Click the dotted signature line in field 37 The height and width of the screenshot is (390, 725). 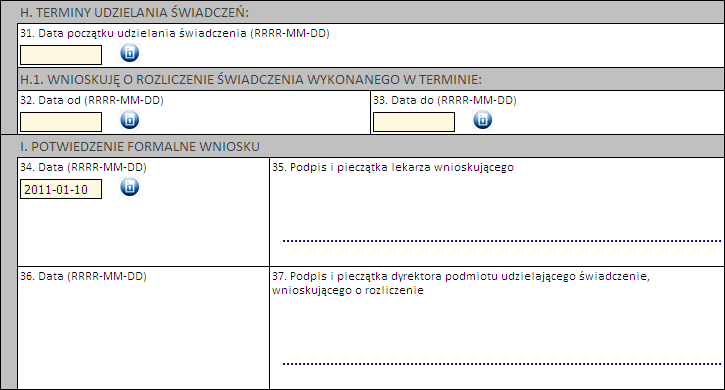point(502,364)
